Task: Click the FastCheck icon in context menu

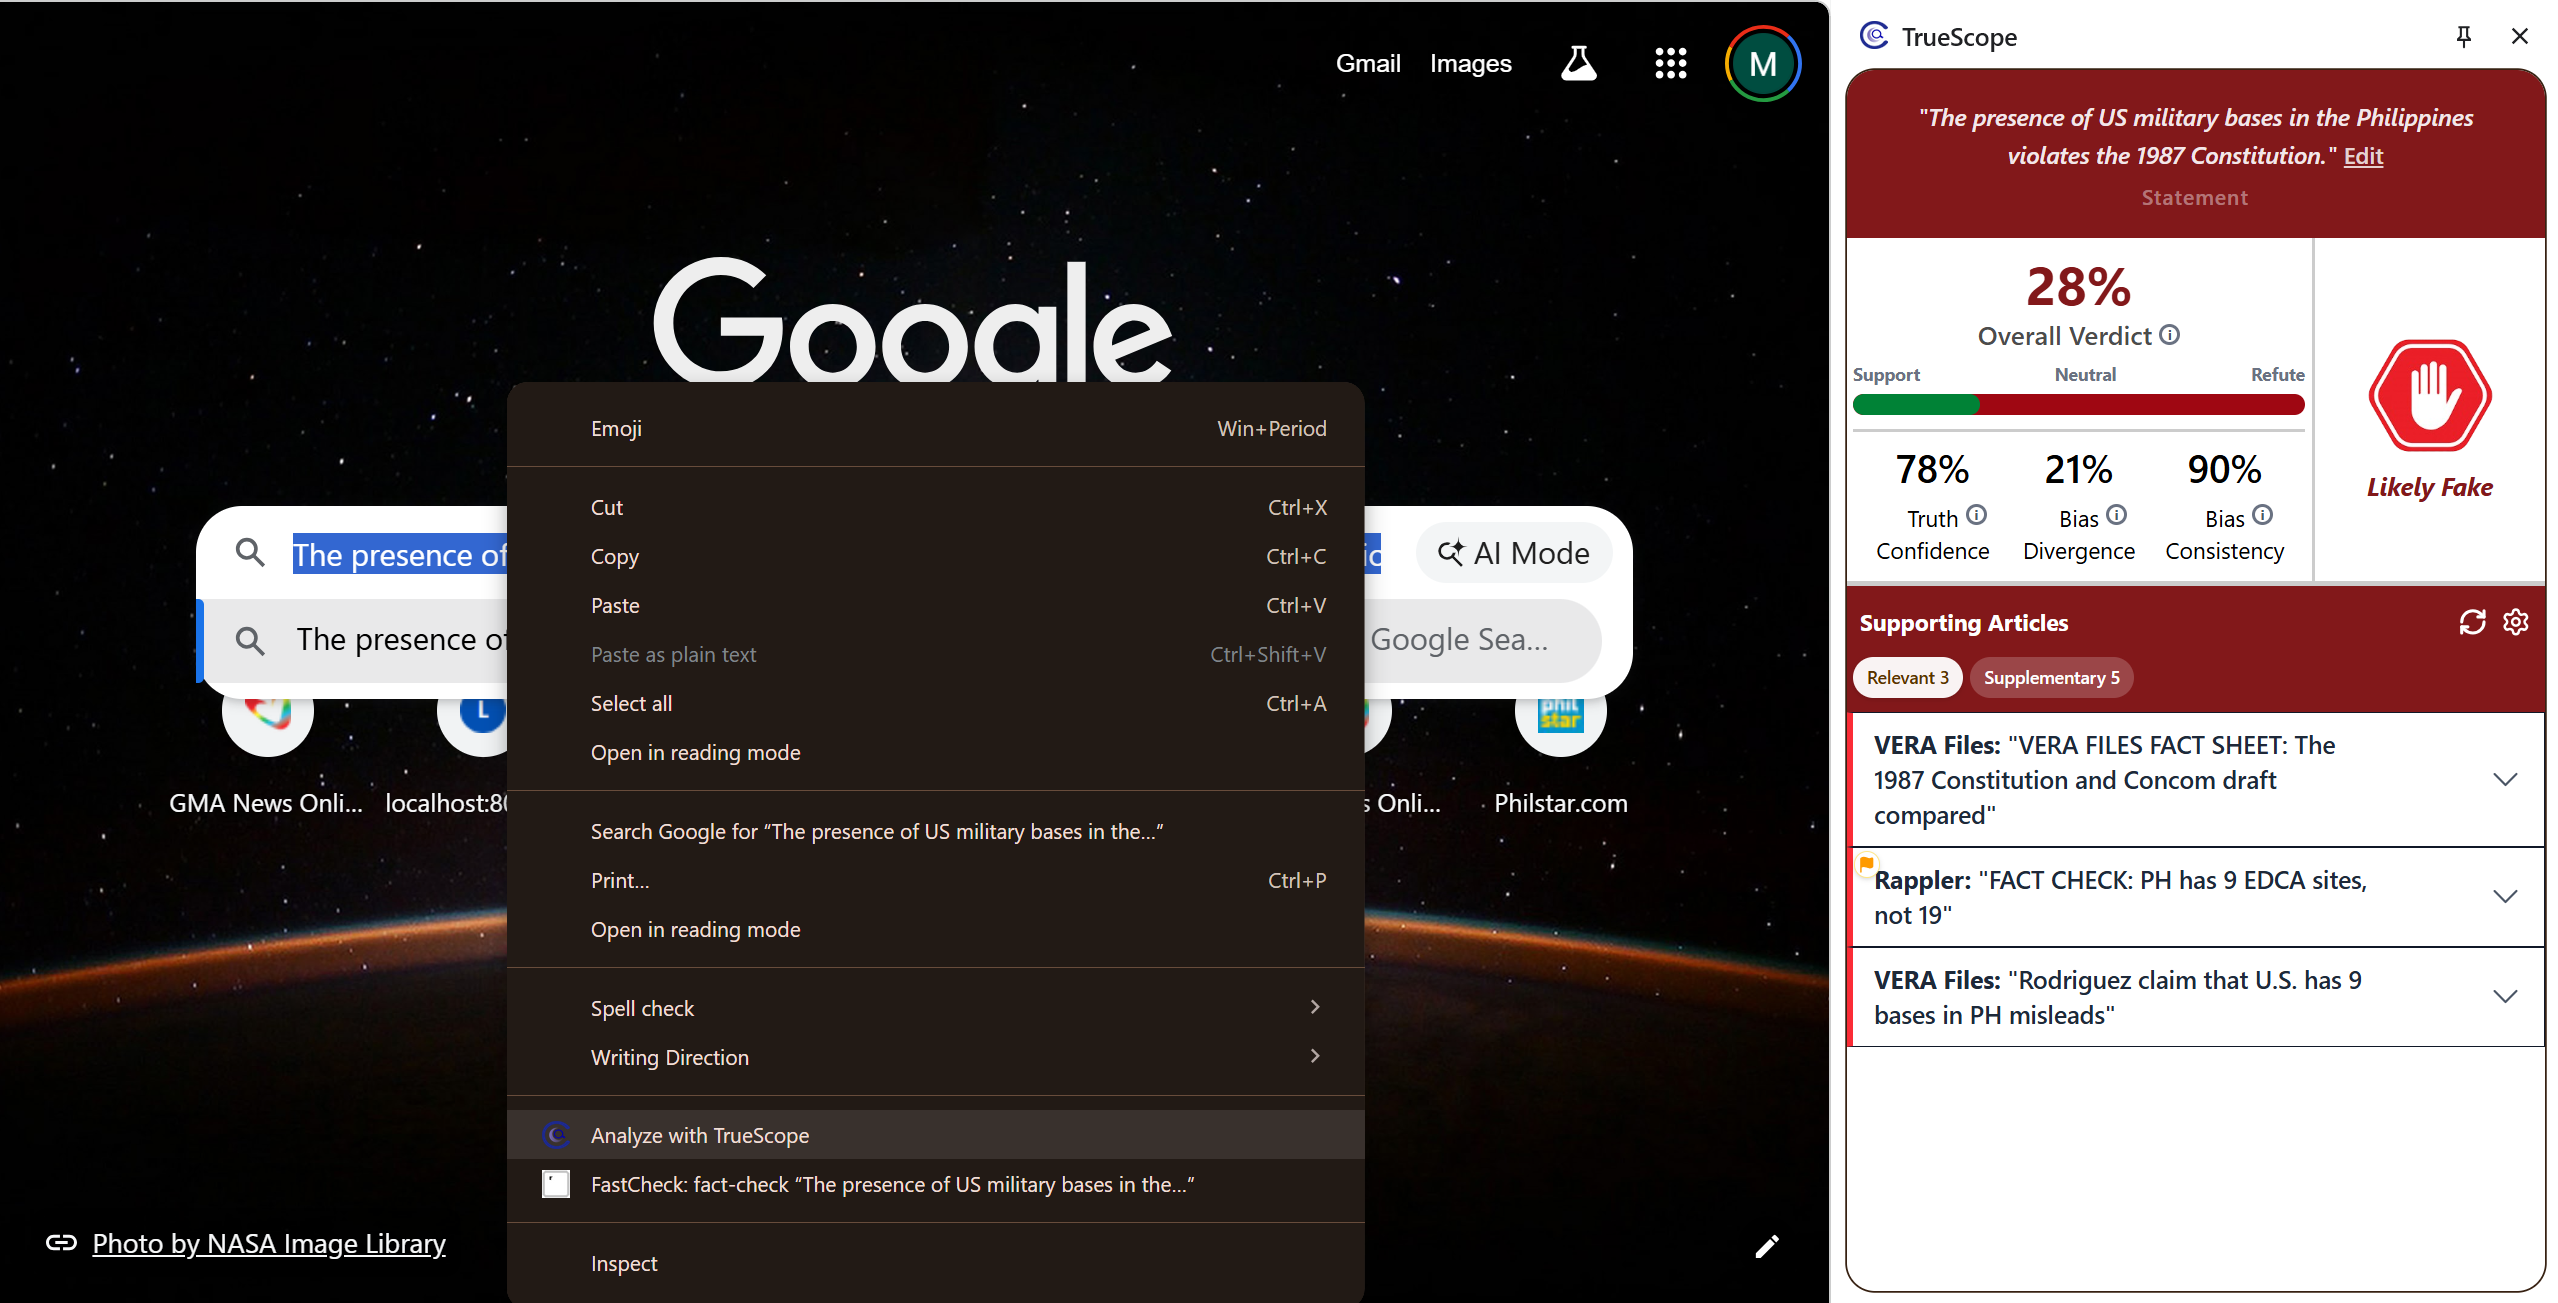Action: click(x=556, y=1184)
